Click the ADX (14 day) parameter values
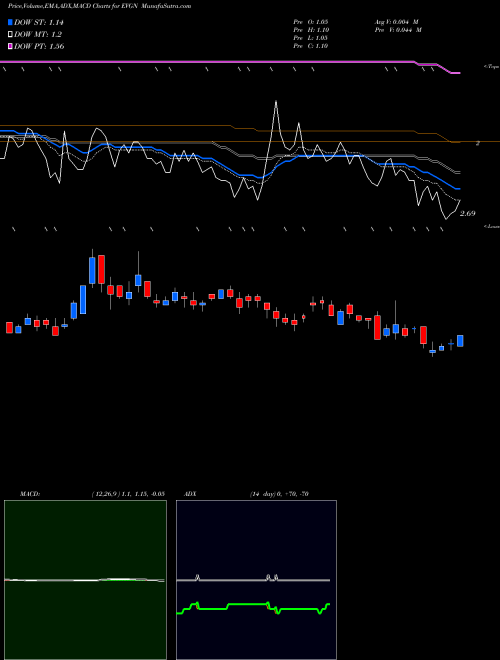500x660 pixels. (x=279, y=494)
